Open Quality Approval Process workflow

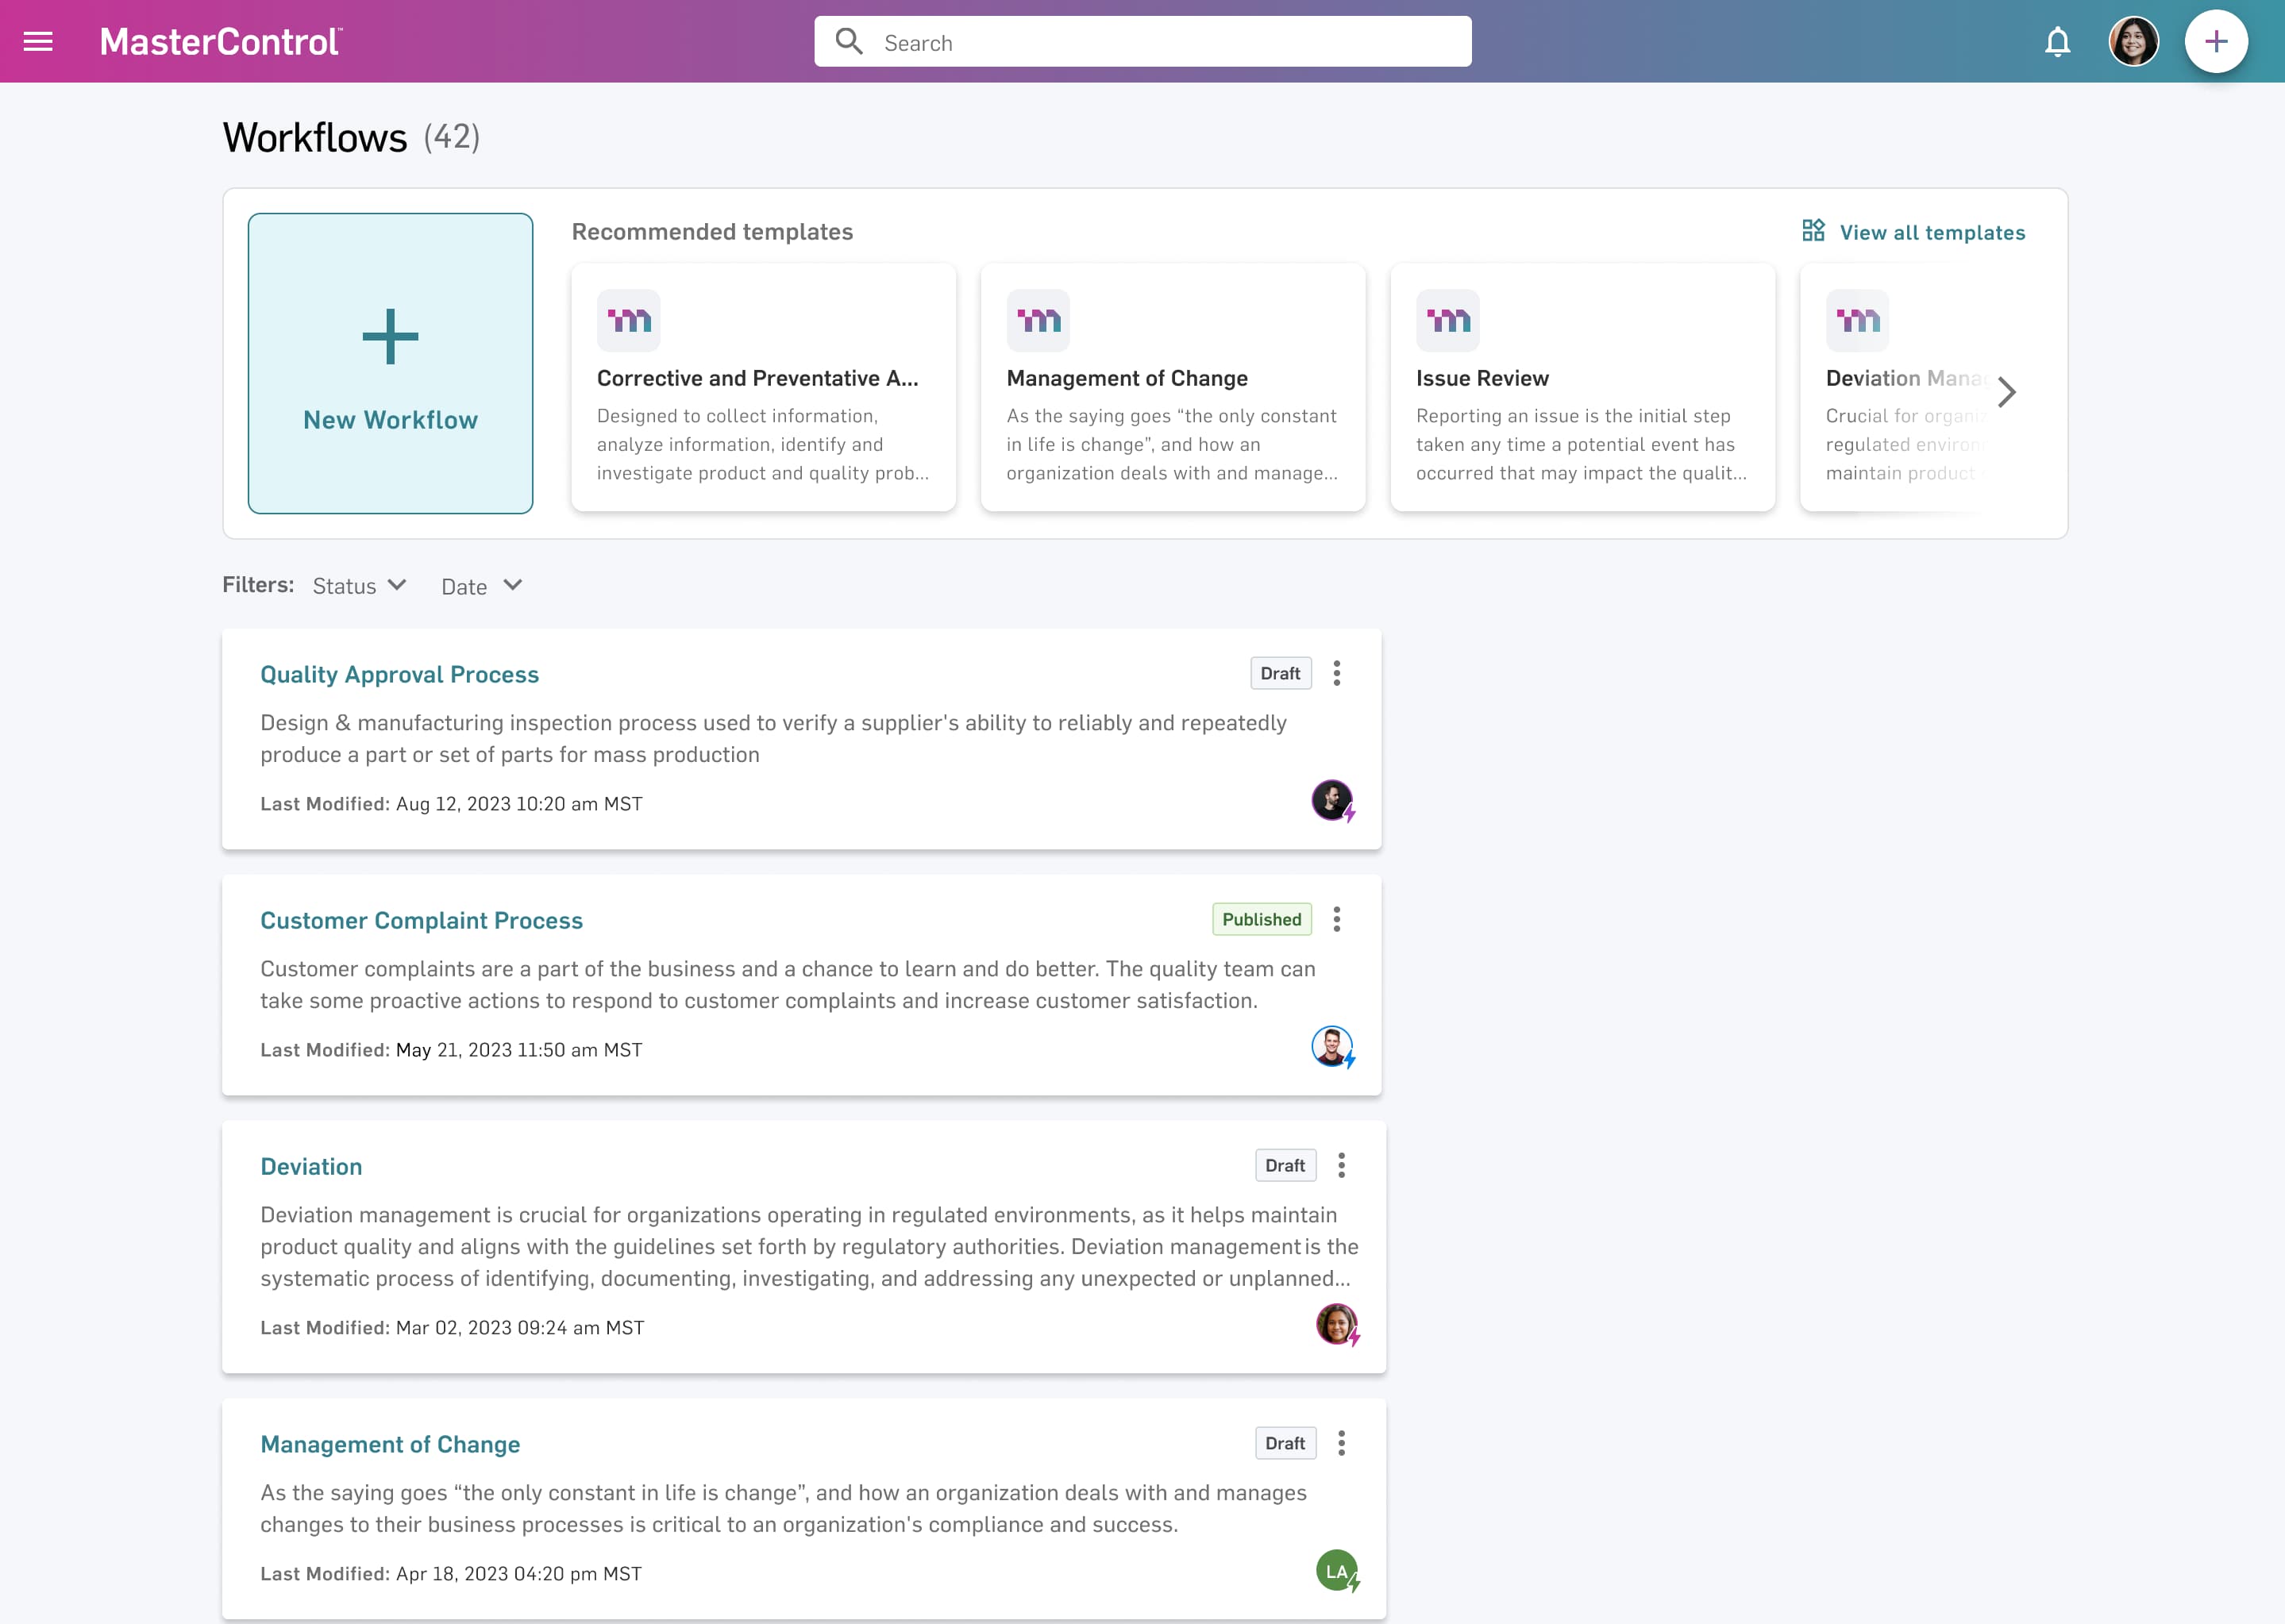click(399, 674)
